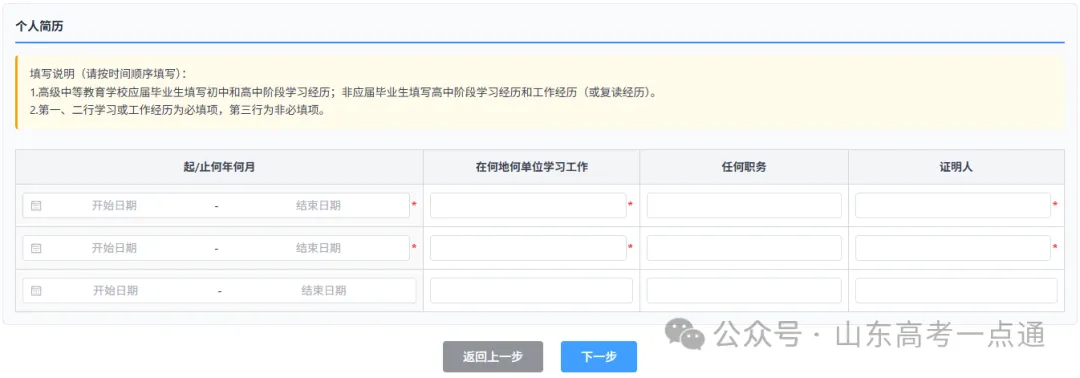The width and height of the screenshot is (1080, 378).
Task: Focus second row 证明人 input field
Action: pyautogui.click(x=953, y=248)
